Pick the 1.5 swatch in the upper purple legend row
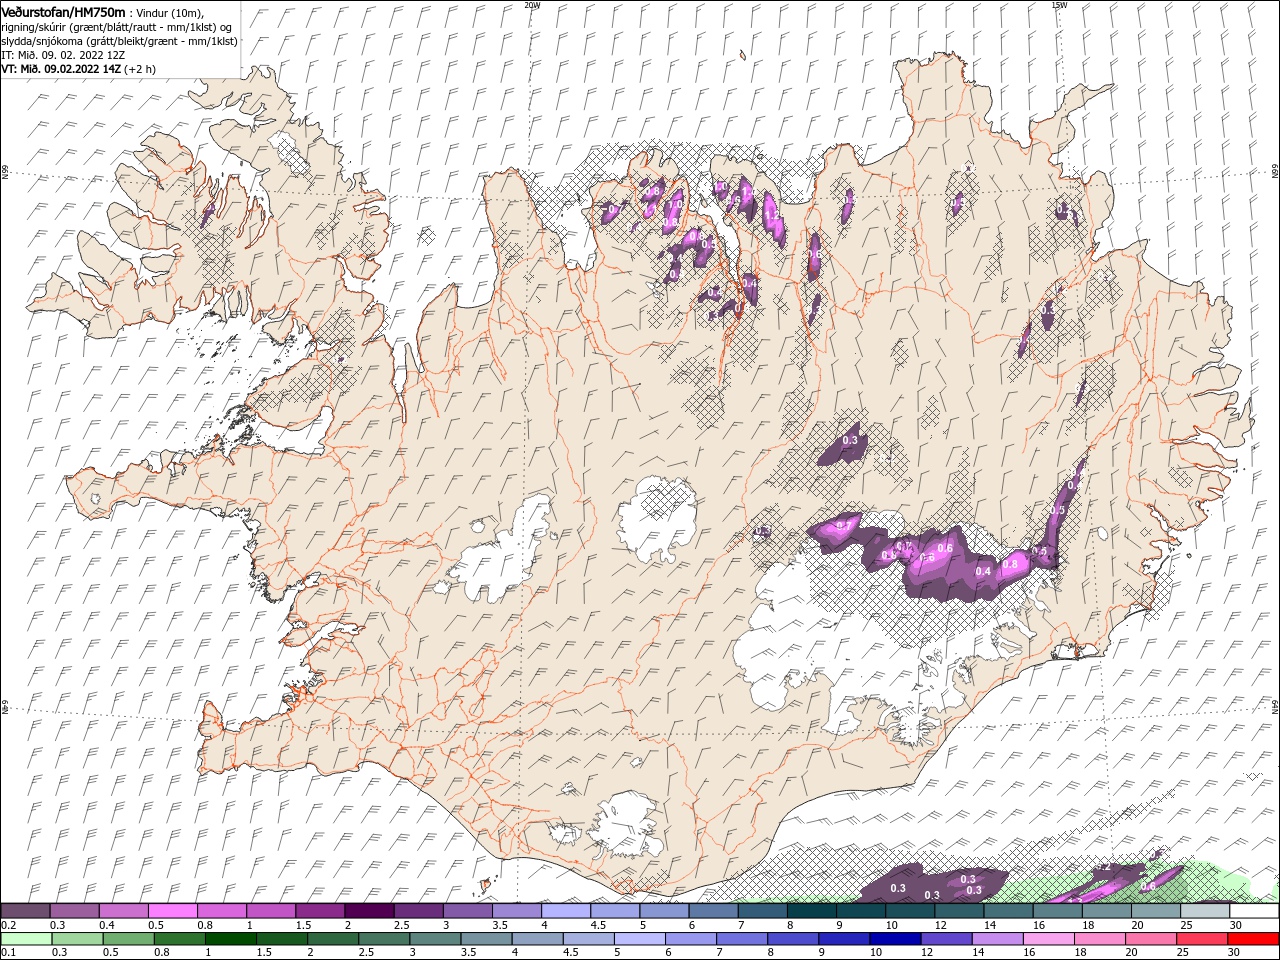 [320, 911]
